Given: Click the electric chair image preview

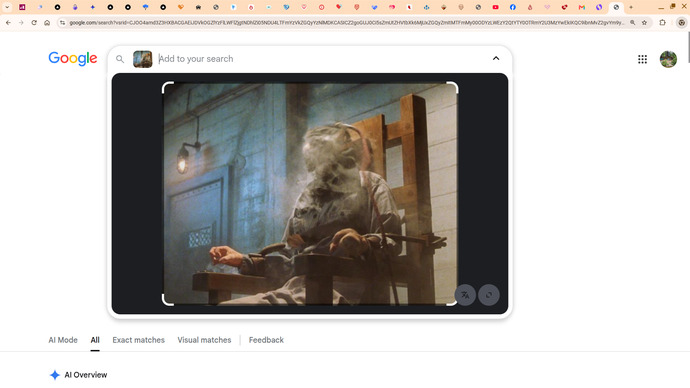Looking at the screenshot, I should pos(310,194).
